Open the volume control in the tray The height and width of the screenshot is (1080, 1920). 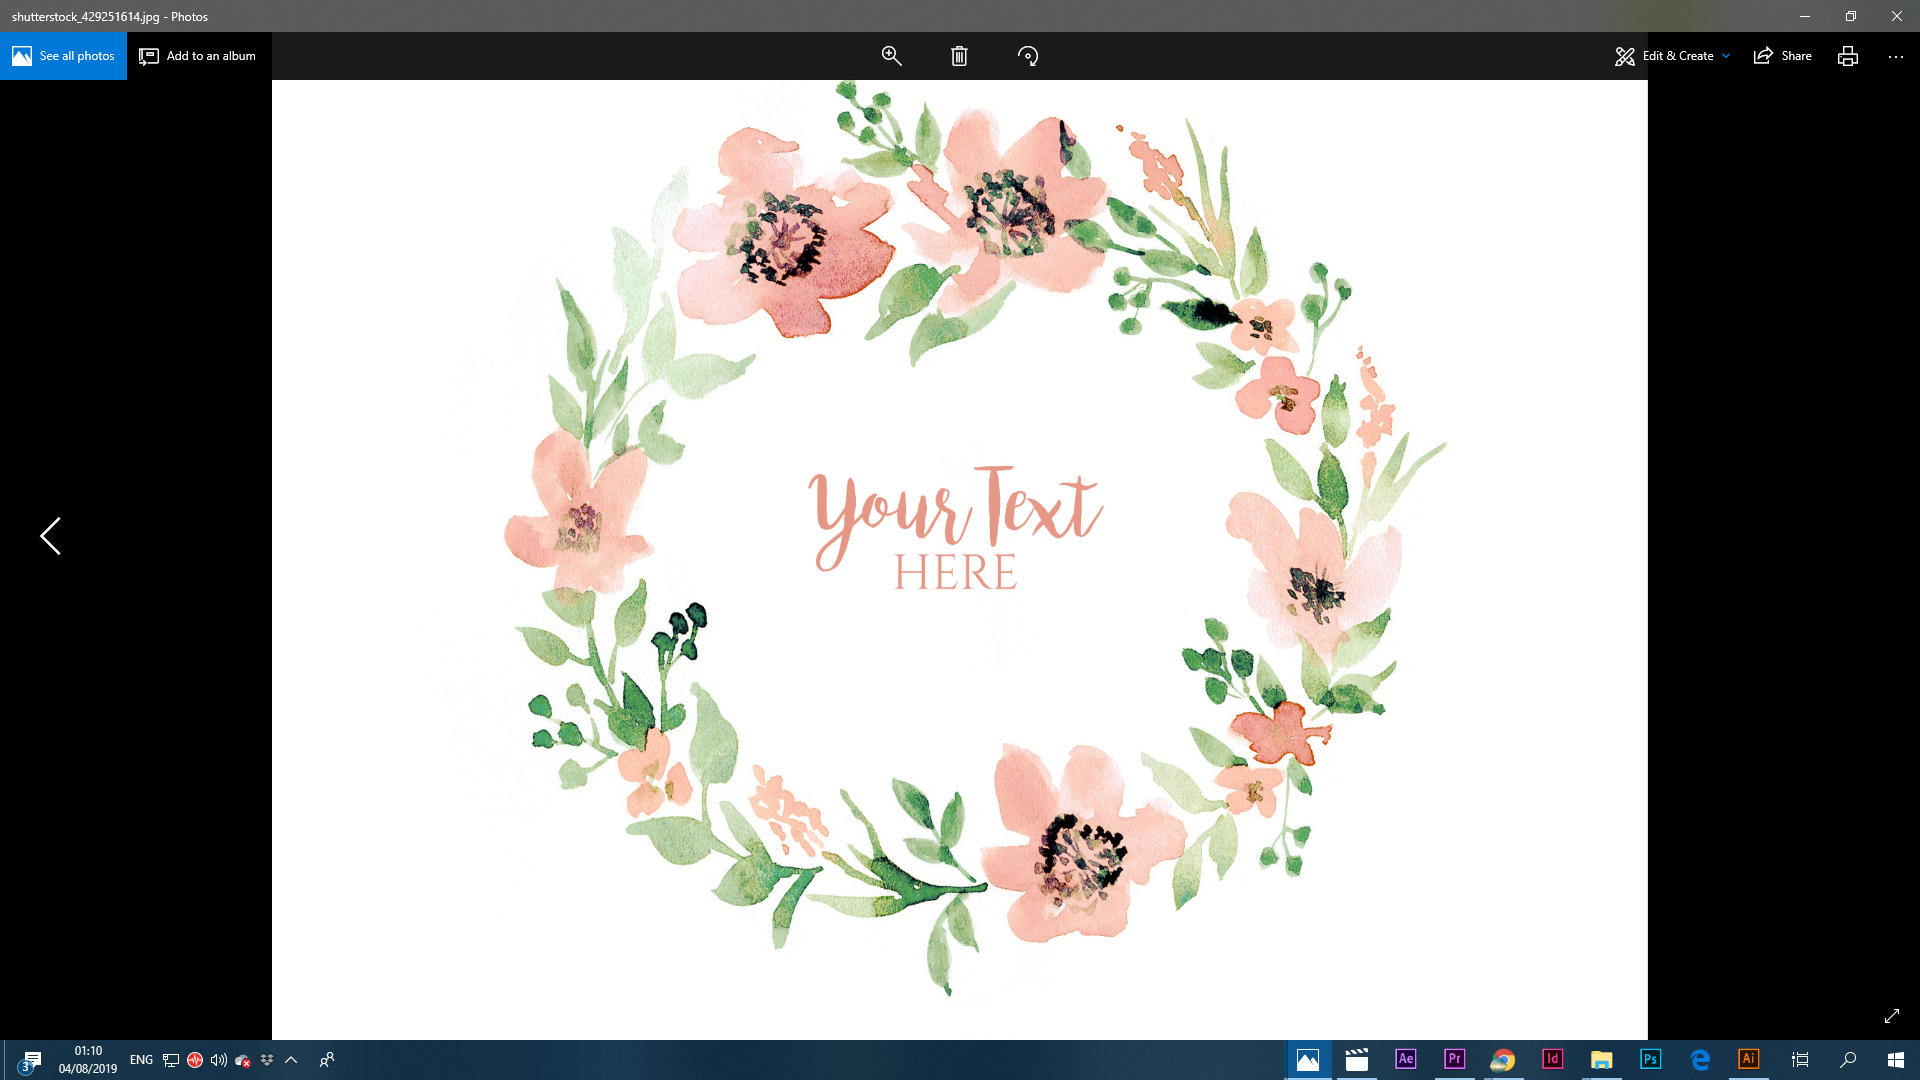218,1060
